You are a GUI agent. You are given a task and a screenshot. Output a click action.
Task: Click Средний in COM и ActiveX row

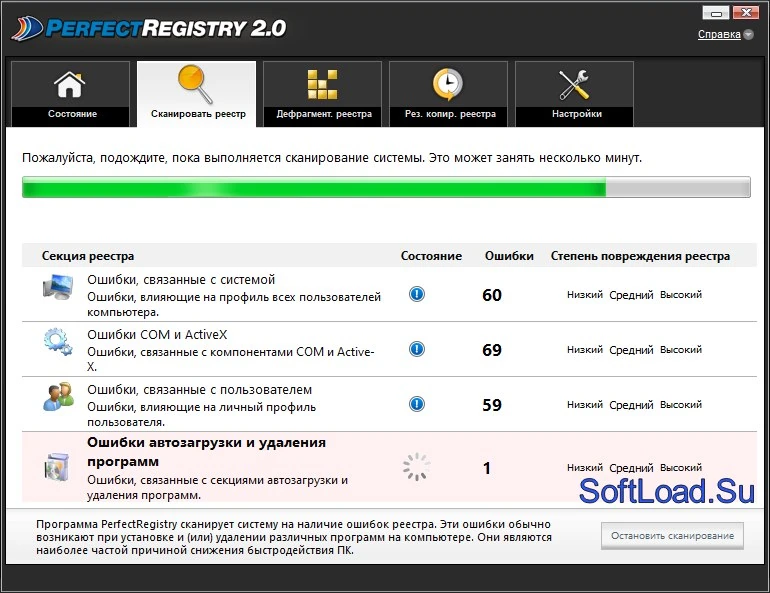(632, 350)
